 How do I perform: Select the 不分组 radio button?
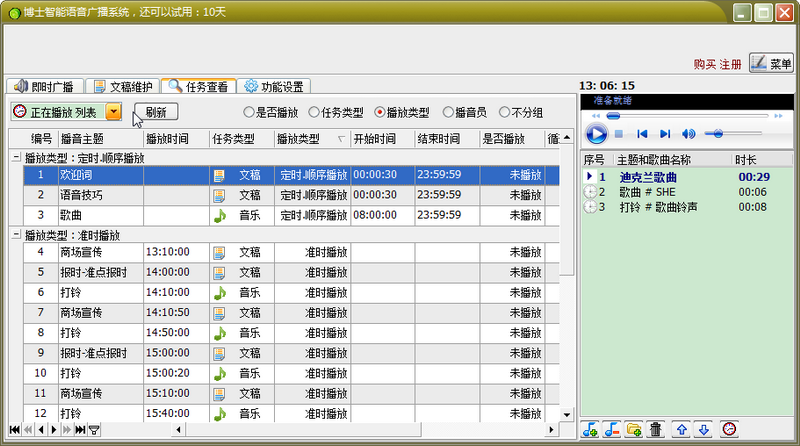[504, 112]
